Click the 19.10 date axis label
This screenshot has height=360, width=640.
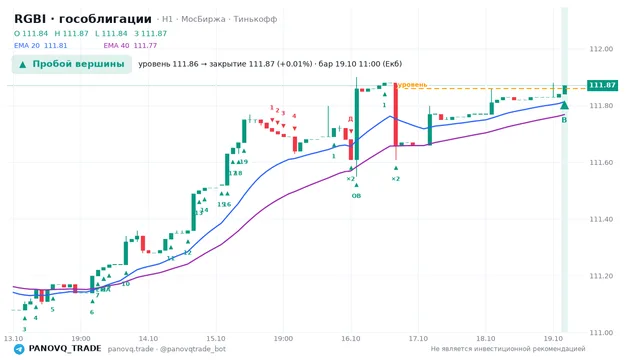[553, 339]
